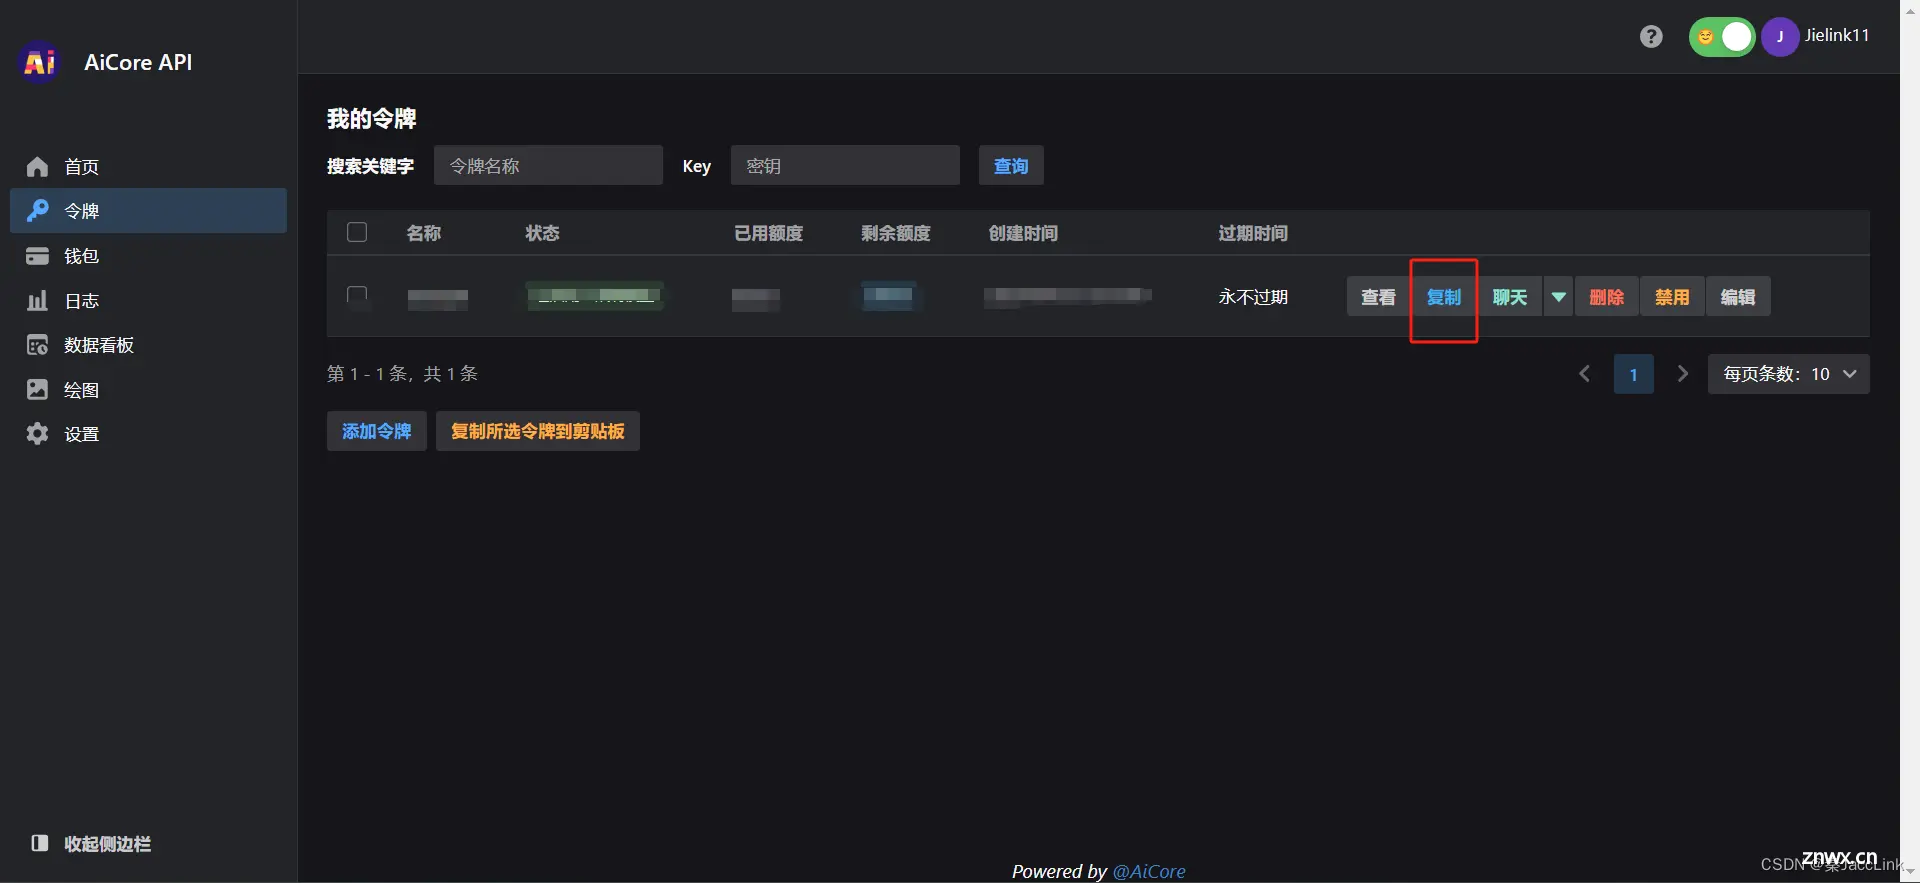Click the Jielink11 username
Viewport: 1920px width, 883px height.
pyautogui.click(x=1837, y=35)
